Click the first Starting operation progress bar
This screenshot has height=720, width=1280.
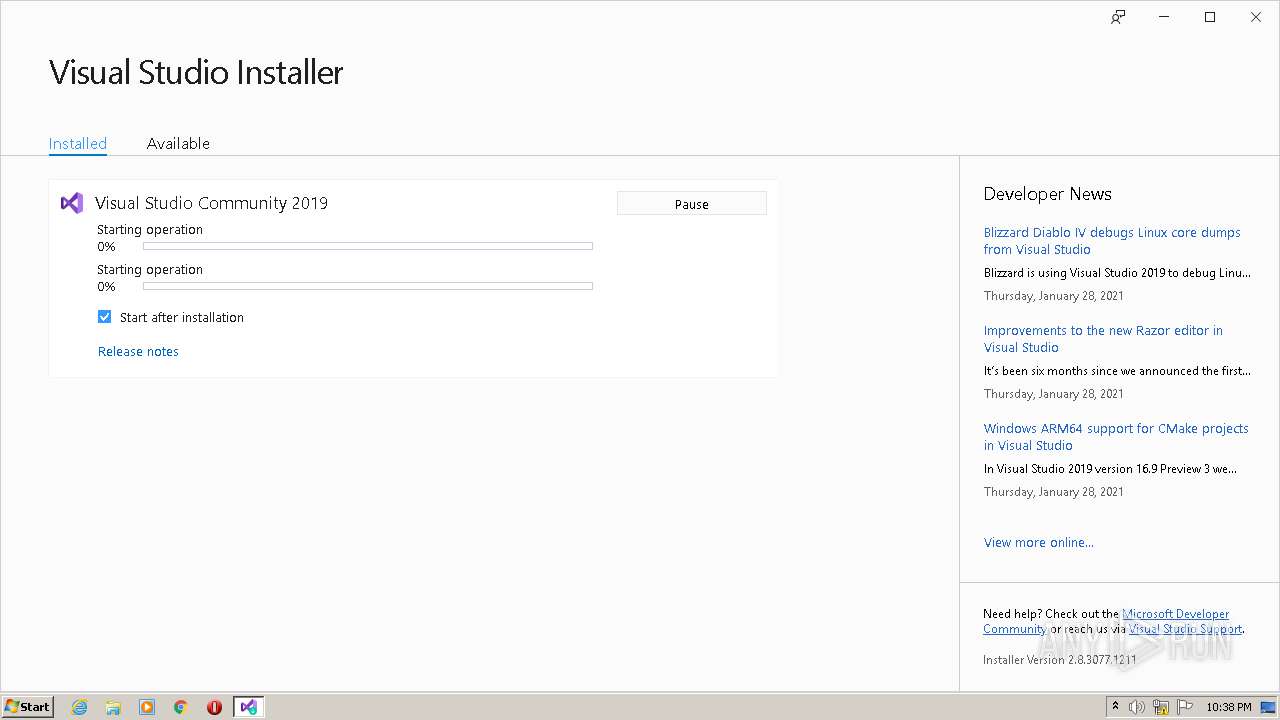click(x=368, y=246)
